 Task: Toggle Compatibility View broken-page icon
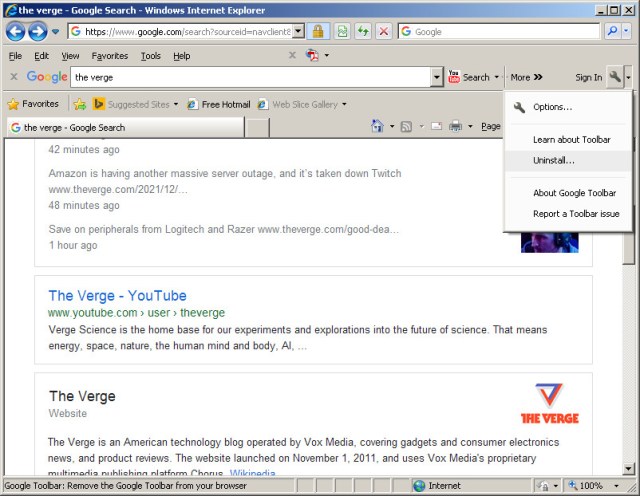pos(343,31)
